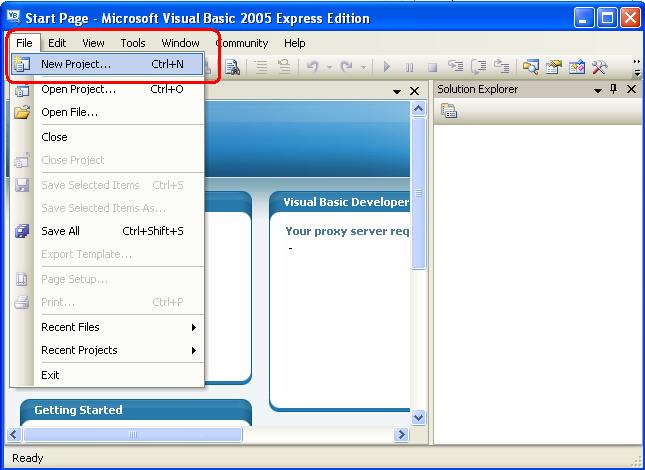The image size is (645, 470).
Task: Click "Your proxy server req" headline text
Action: tap(347, 231)
